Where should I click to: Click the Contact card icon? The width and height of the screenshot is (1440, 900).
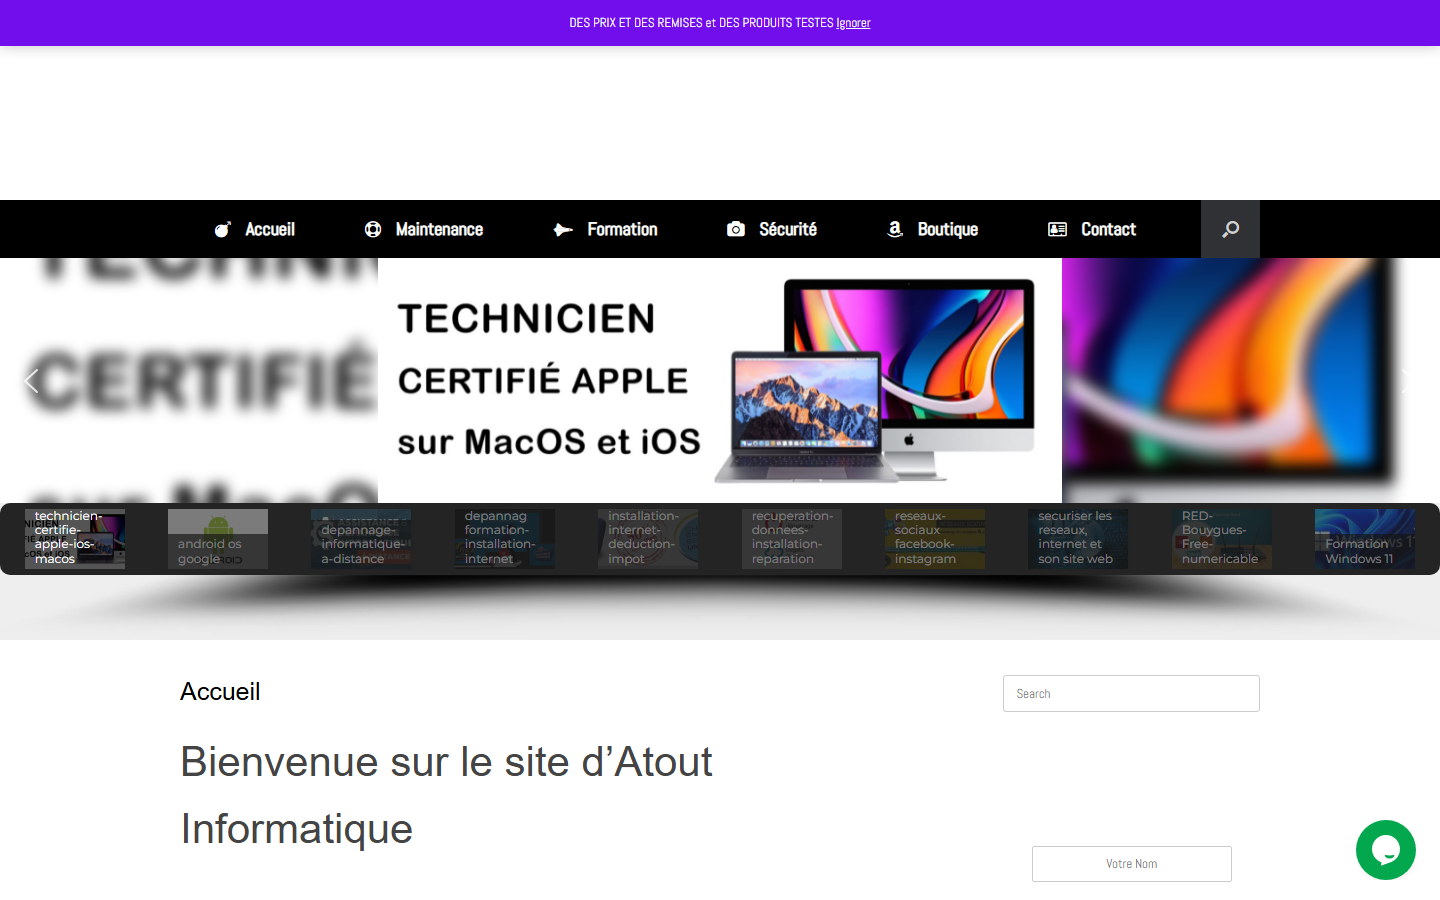[1057, 229]
